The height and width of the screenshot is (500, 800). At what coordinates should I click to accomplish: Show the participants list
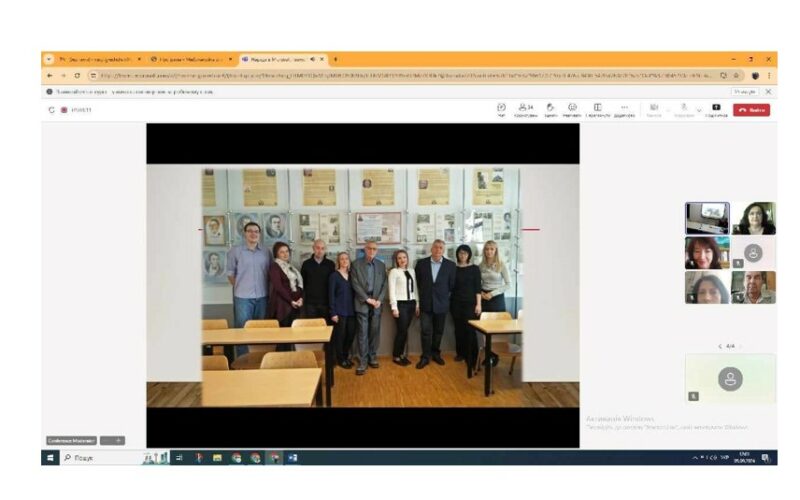(525, 108)
